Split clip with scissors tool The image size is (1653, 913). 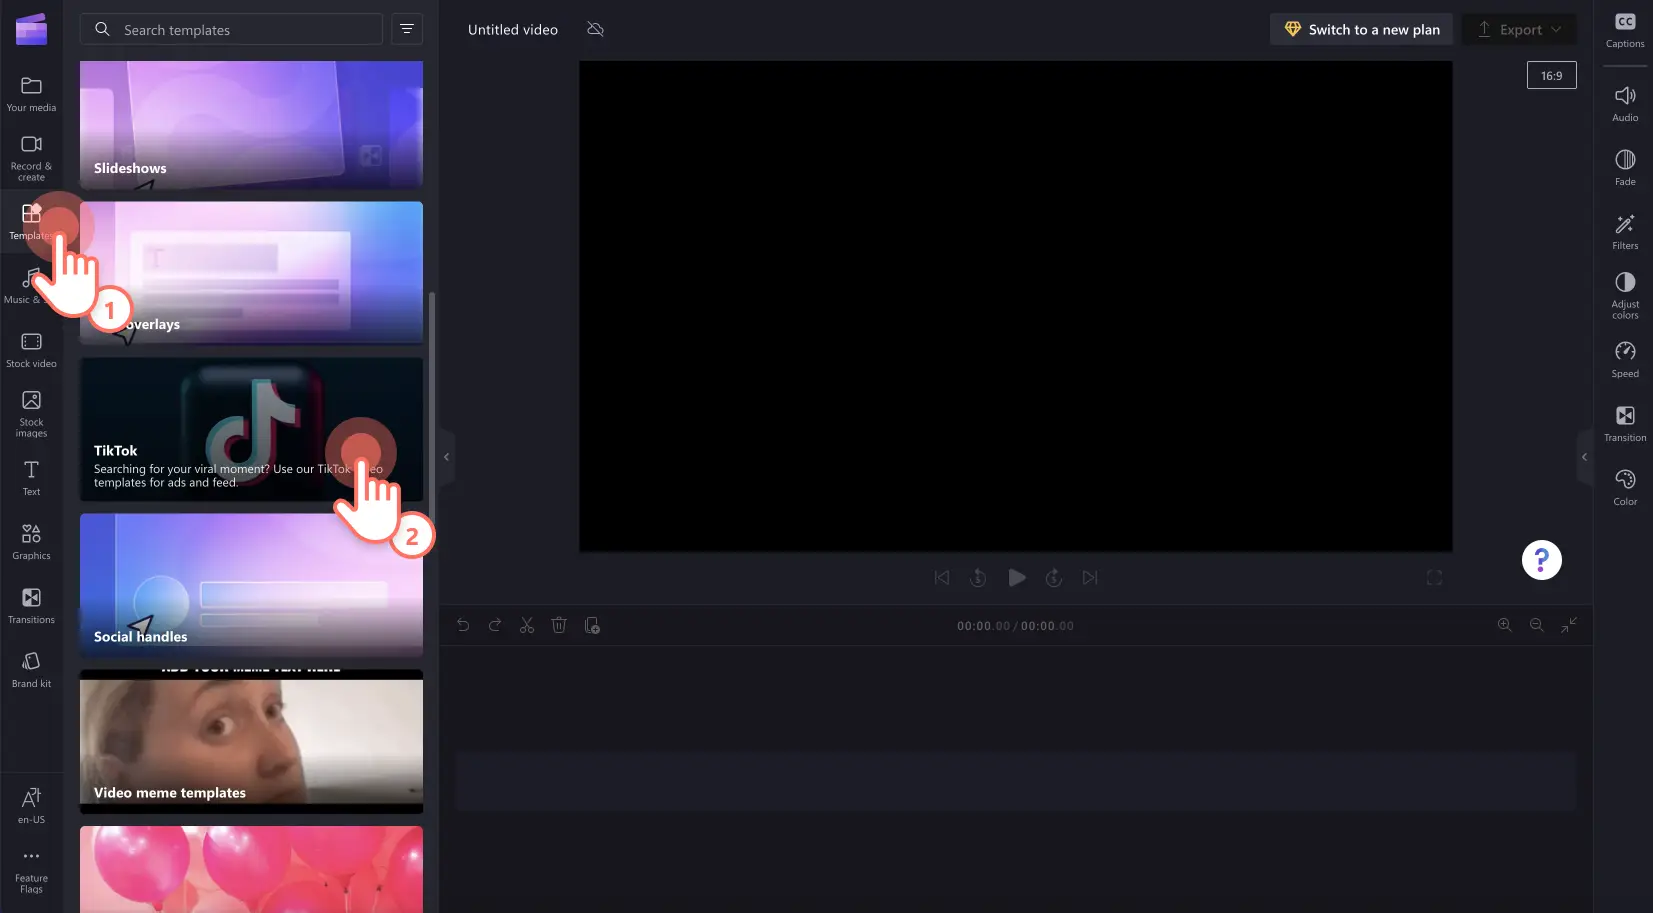(x=527, y=625)
